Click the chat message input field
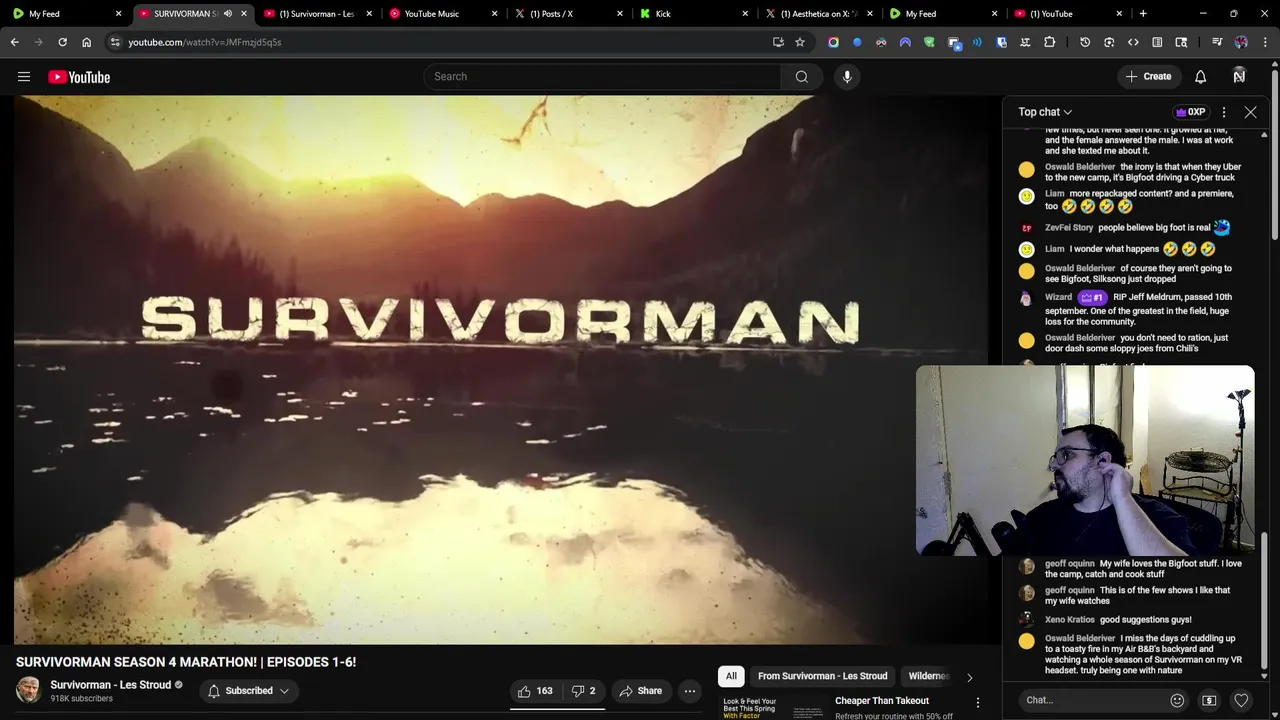 point(1092,700)
